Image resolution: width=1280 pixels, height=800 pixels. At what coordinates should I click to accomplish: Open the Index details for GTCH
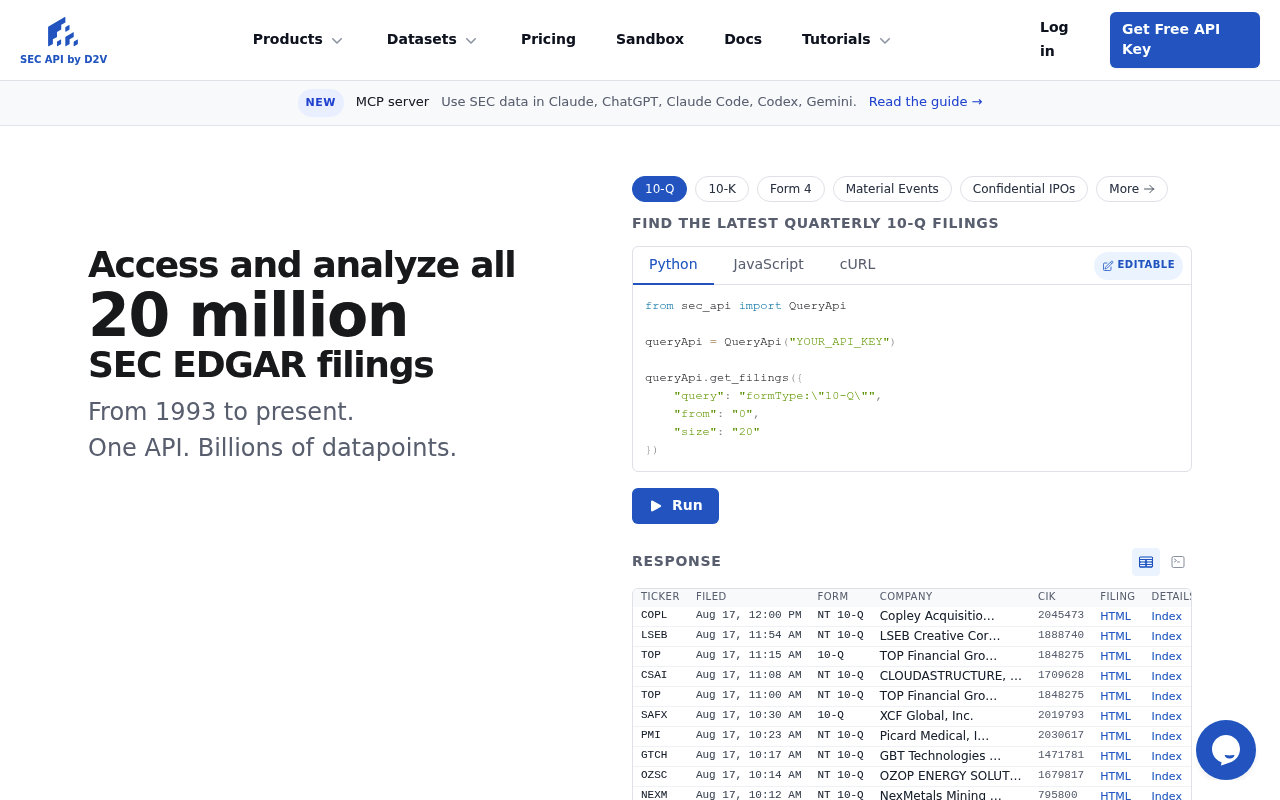[1166, 756]
